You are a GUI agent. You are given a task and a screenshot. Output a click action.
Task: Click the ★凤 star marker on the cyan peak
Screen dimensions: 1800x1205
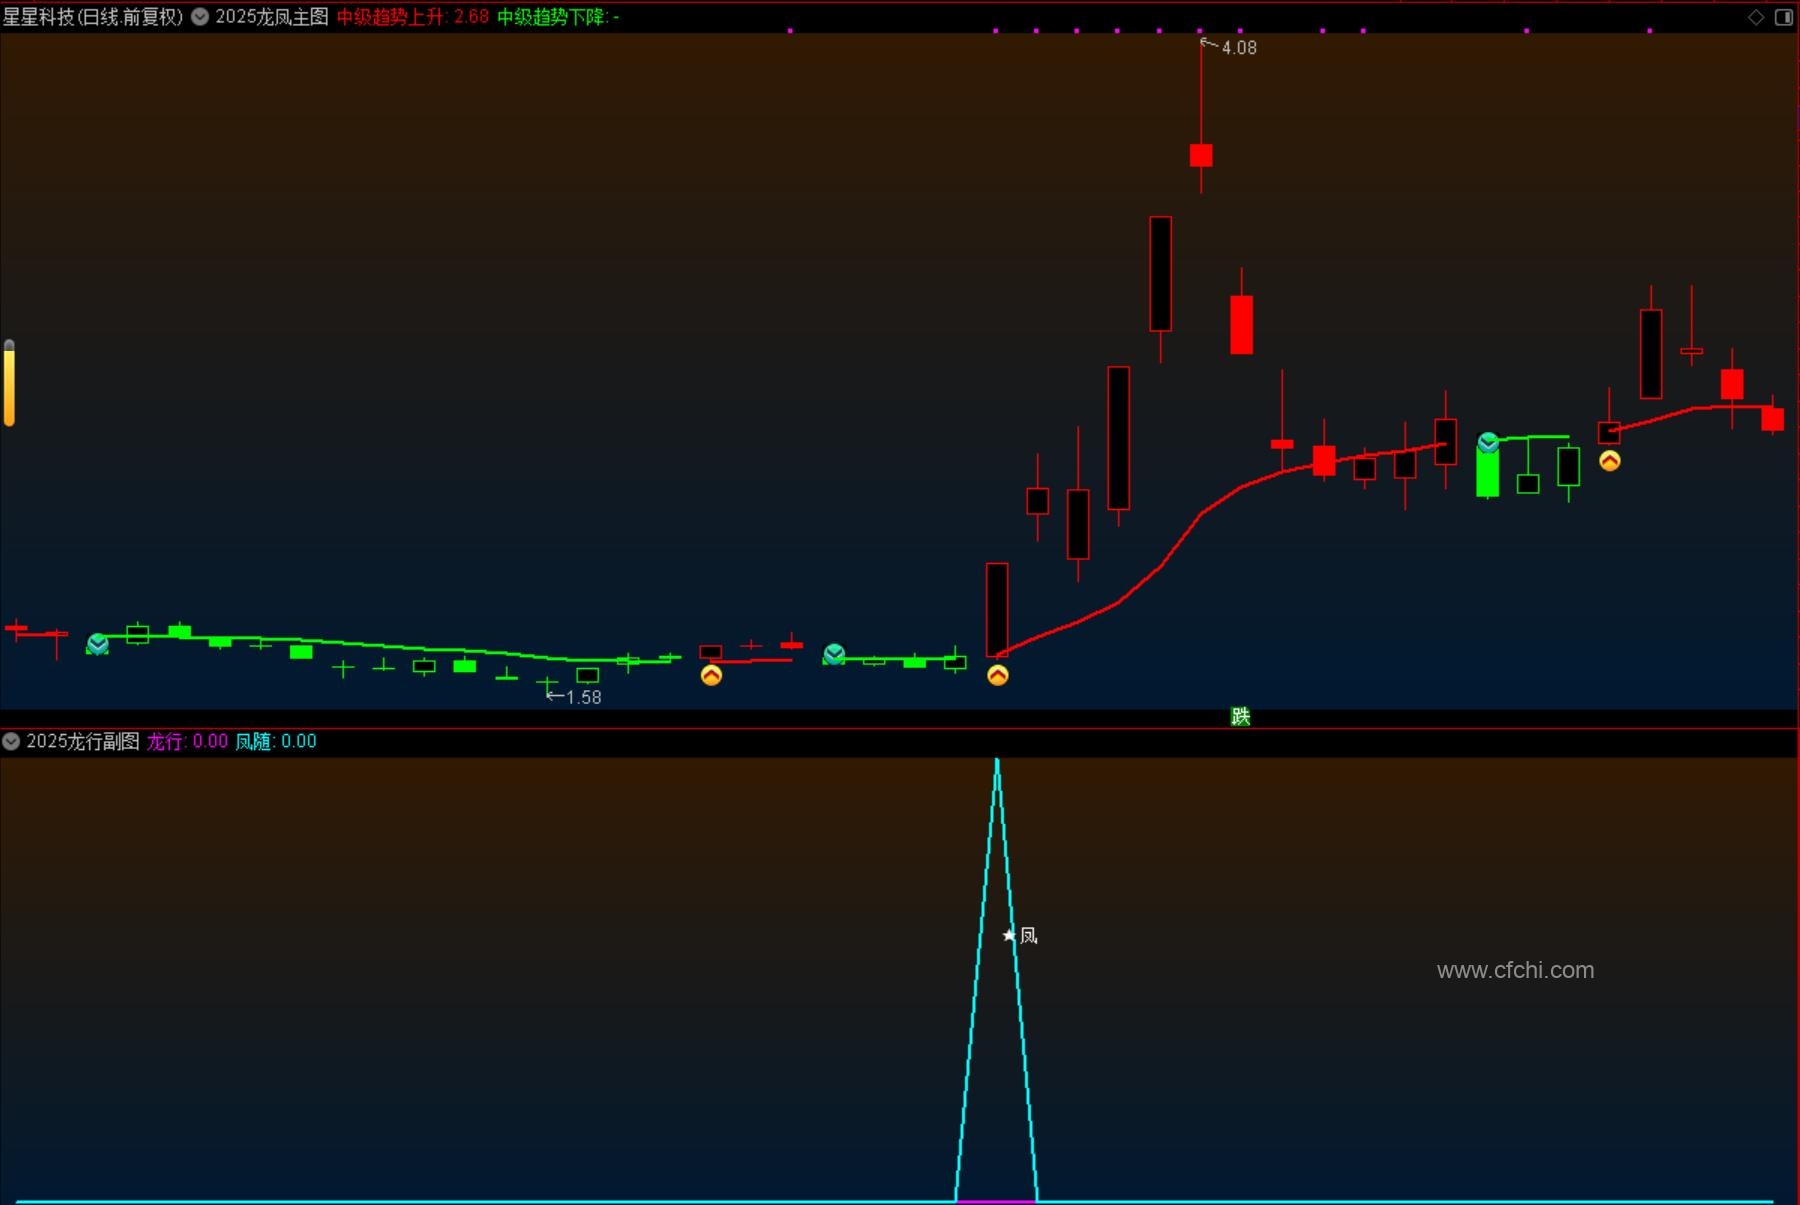click(x=1020, y=936)
